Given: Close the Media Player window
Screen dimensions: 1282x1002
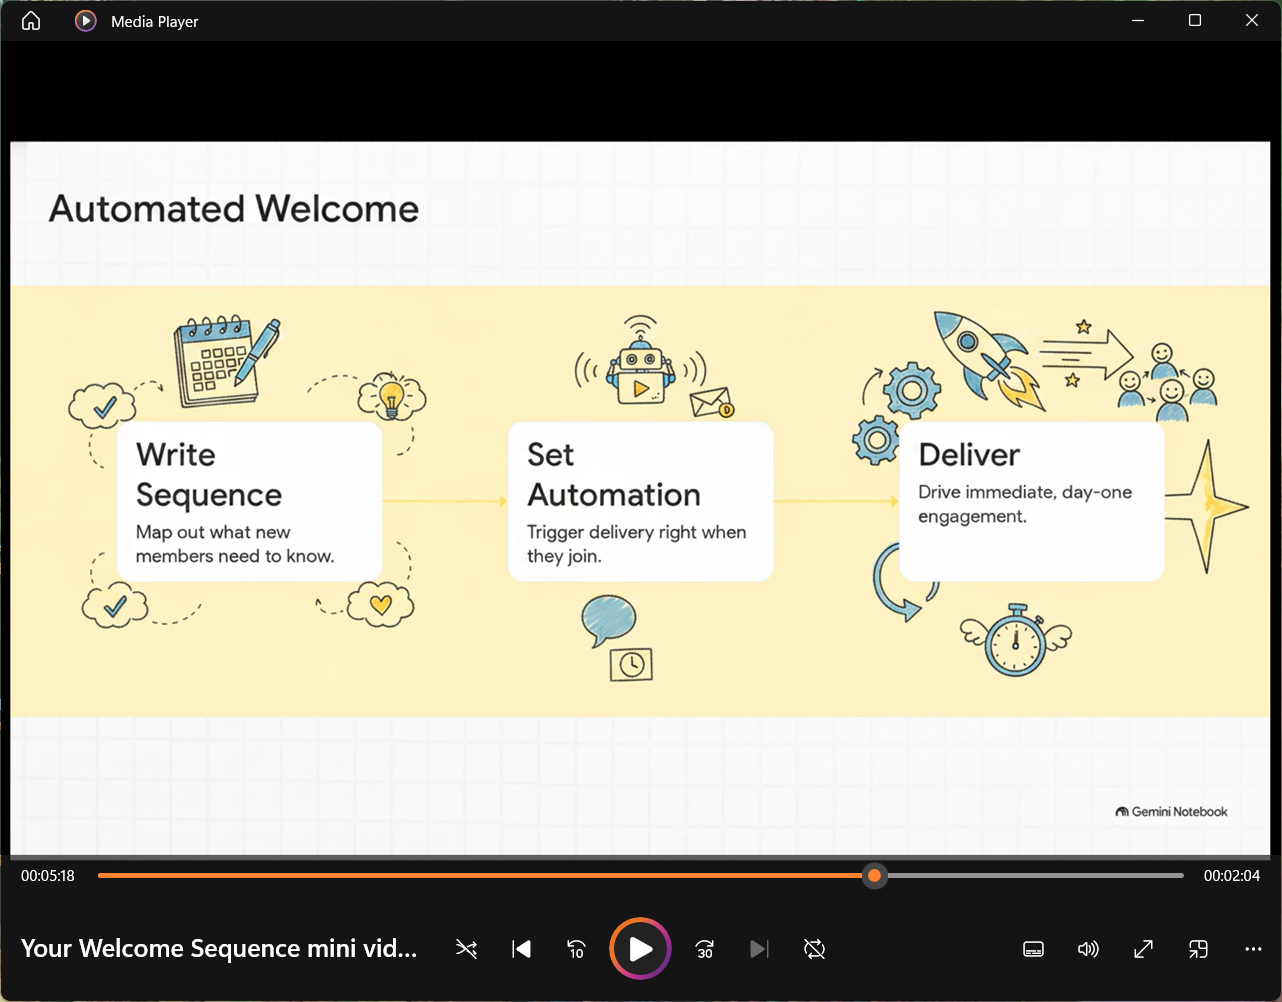Looking at the screenshot, I should [1252, 21].
